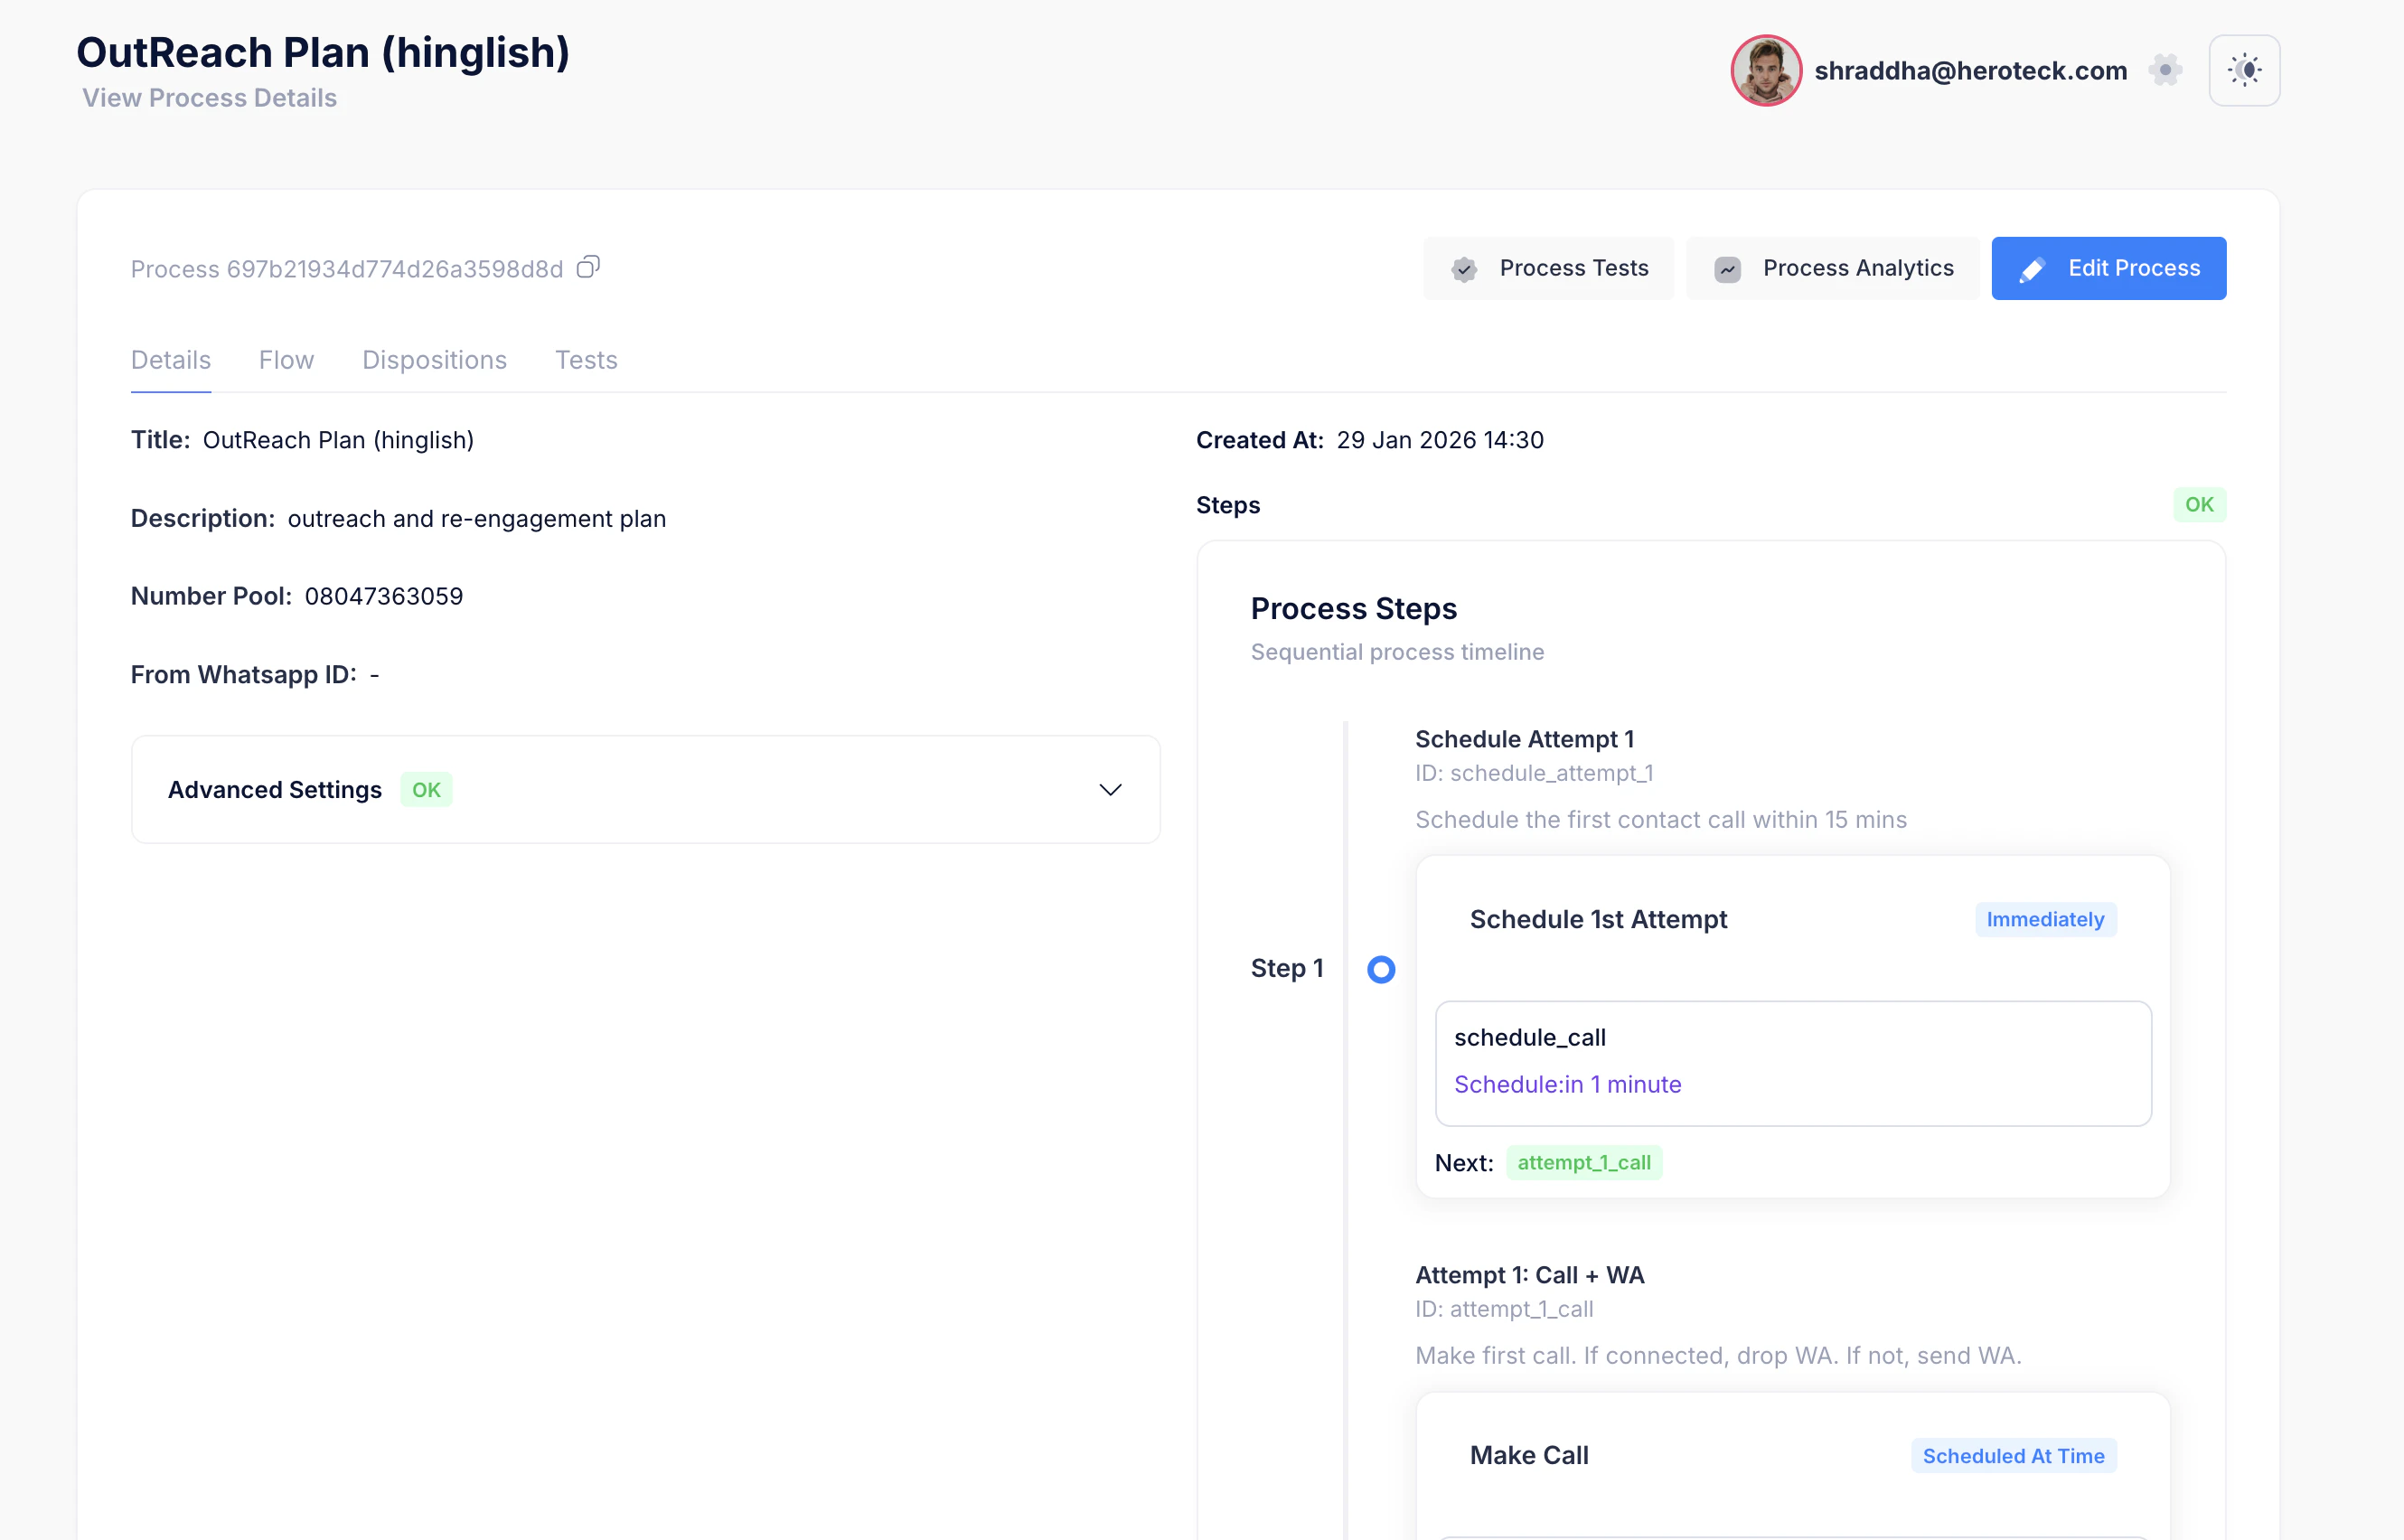Screen dimensions: 2404x1540
Task: Click the user profile avatar
Action: tap(1766, 70)
